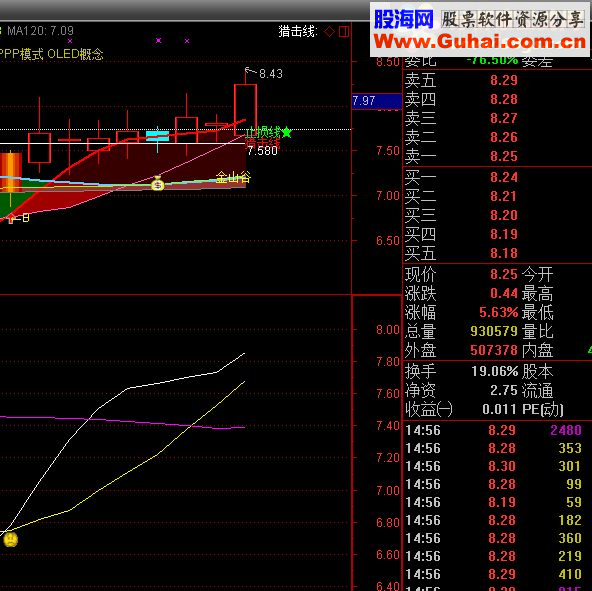Image resolution: width=592 pixels, height=591 pixels.
Task: Click the 8.00 indicator axis label
Action: [x=387, y=330]
